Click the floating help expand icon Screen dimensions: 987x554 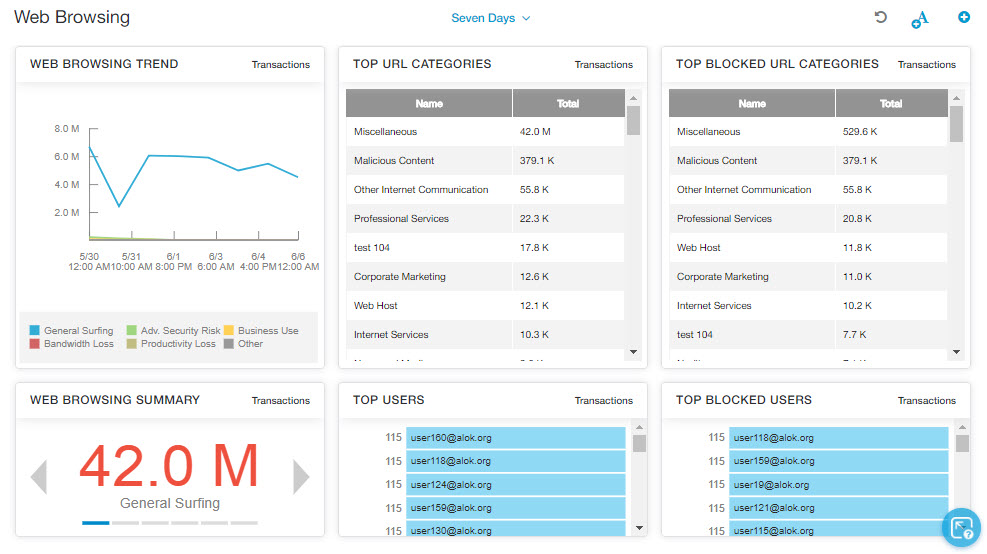(x=961, y=528)
